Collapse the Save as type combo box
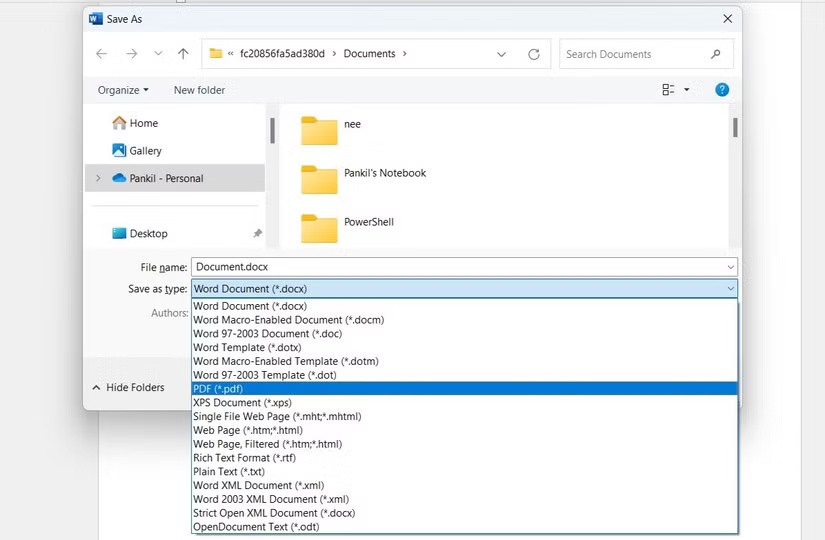Image resolution: width=825 pixels, height=540 pixels. tap(730, 288)
